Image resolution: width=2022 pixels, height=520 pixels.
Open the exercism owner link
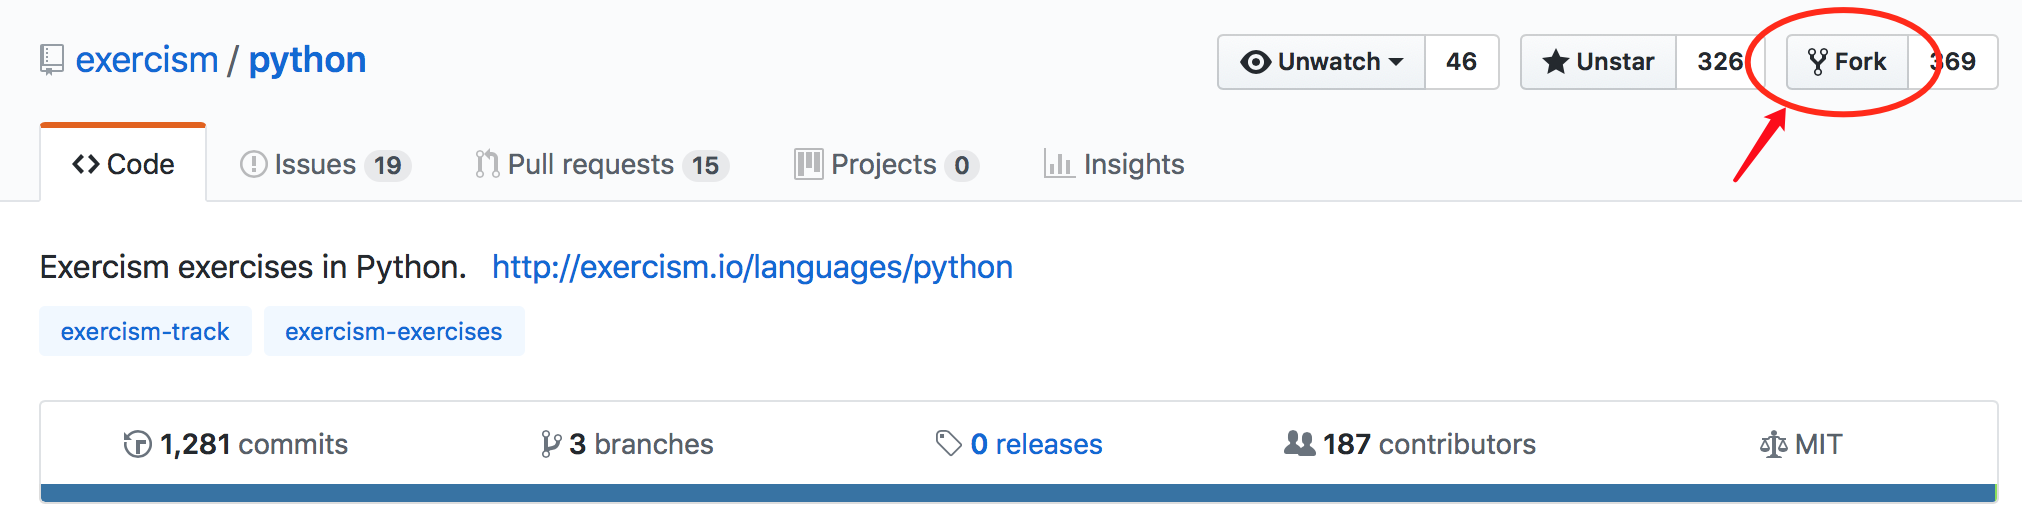point(147,60)
